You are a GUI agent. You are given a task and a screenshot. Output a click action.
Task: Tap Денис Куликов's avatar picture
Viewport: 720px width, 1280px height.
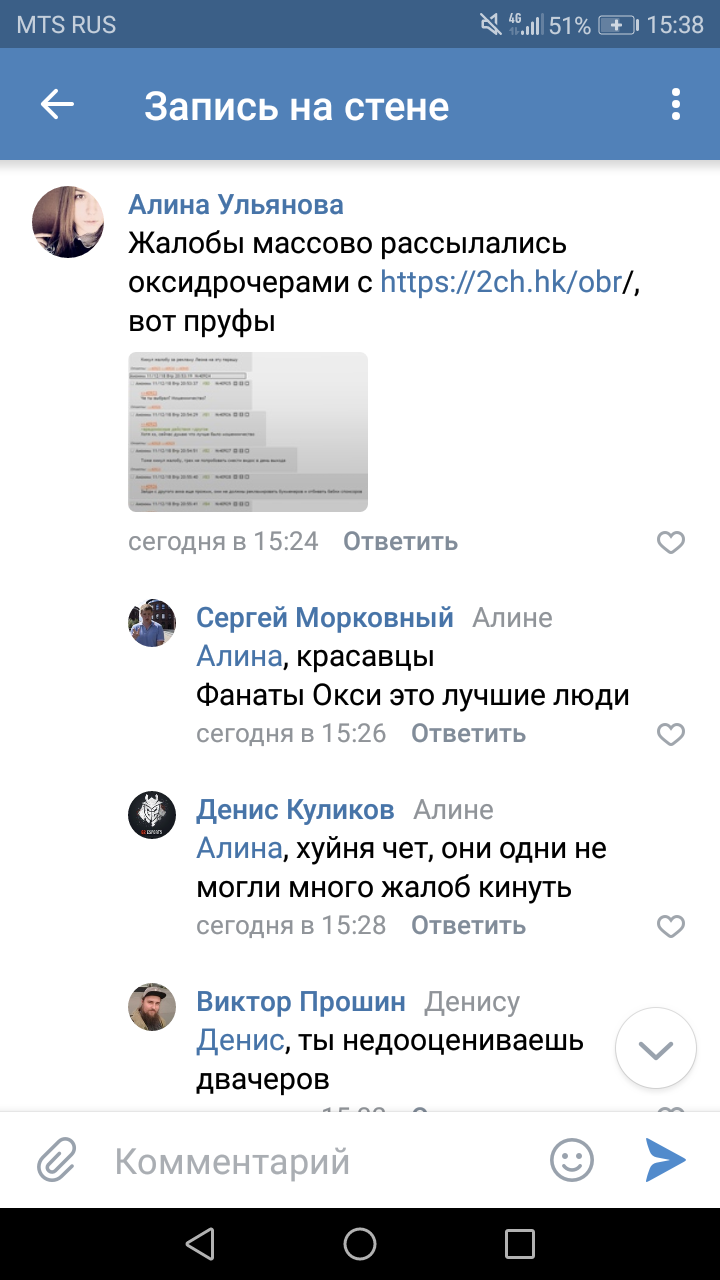pyautogui.click(x=152, y=815)
